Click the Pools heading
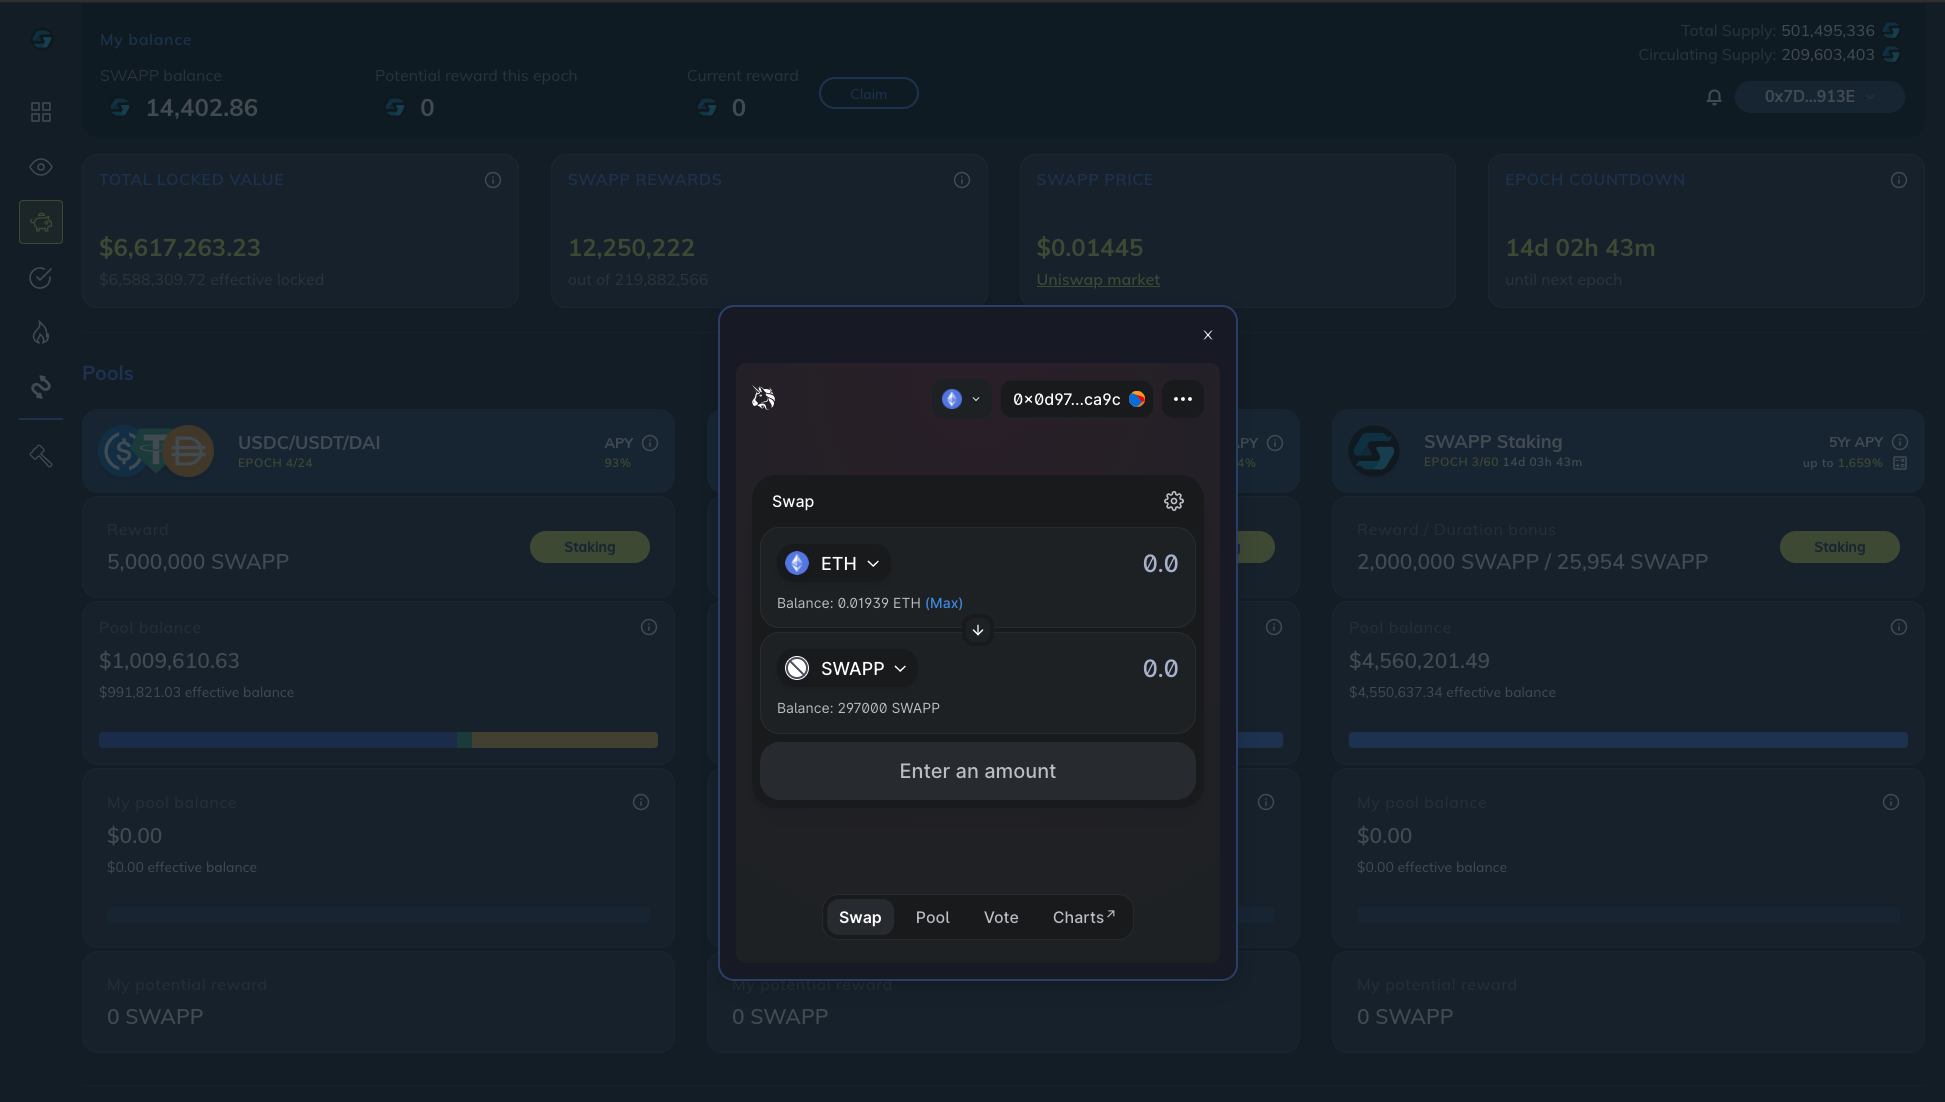 click(108, 373)
